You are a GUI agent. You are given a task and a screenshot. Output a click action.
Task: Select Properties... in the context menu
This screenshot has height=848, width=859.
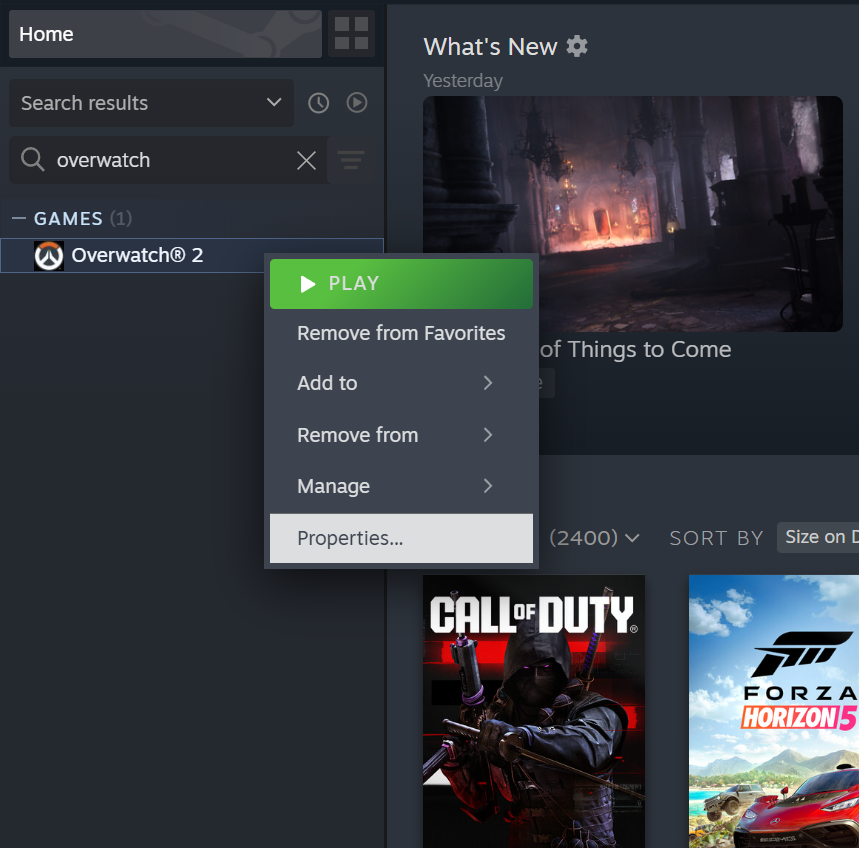coord(401,538)
